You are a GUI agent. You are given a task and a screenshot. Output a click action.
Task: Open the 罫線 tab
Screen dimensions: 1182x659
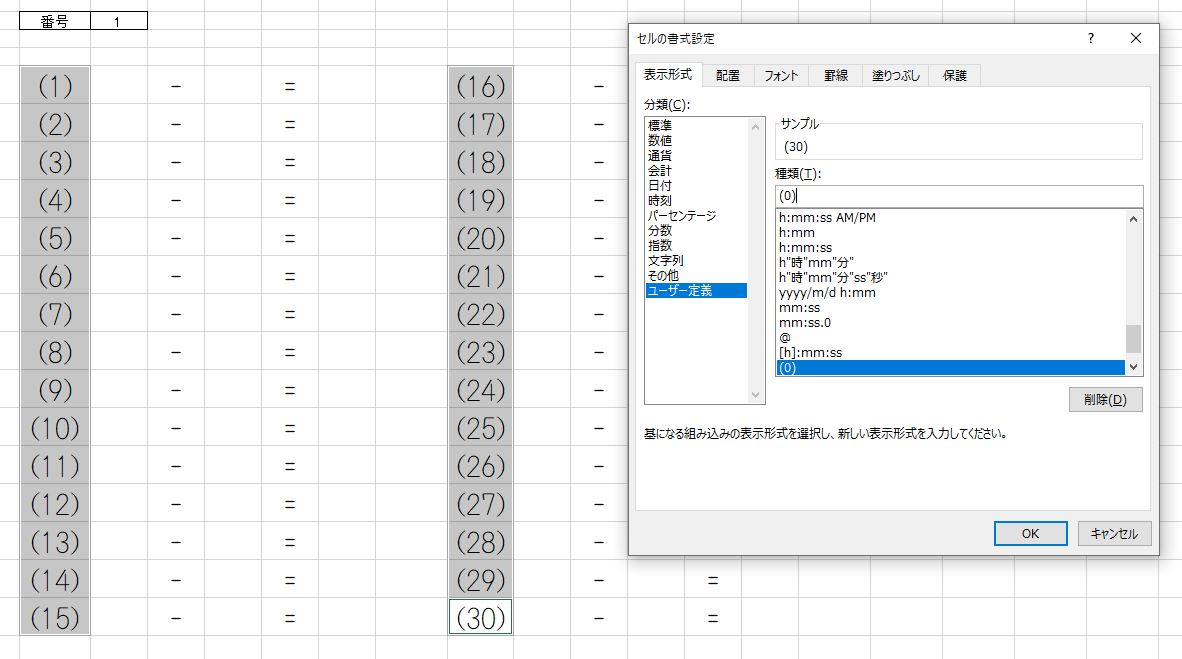point(835,75)
